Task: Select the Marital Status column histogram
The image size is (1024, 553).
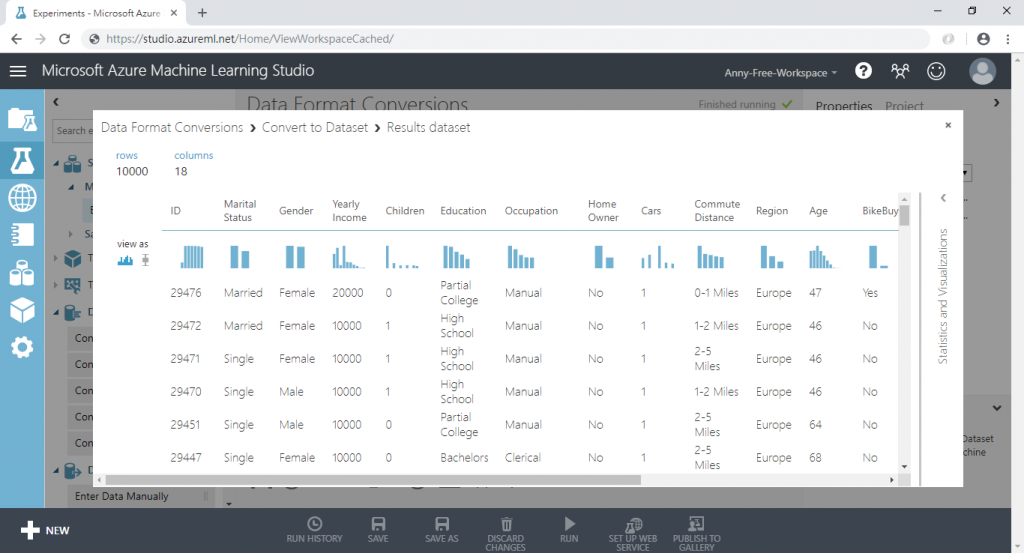Action: (240, 257)
